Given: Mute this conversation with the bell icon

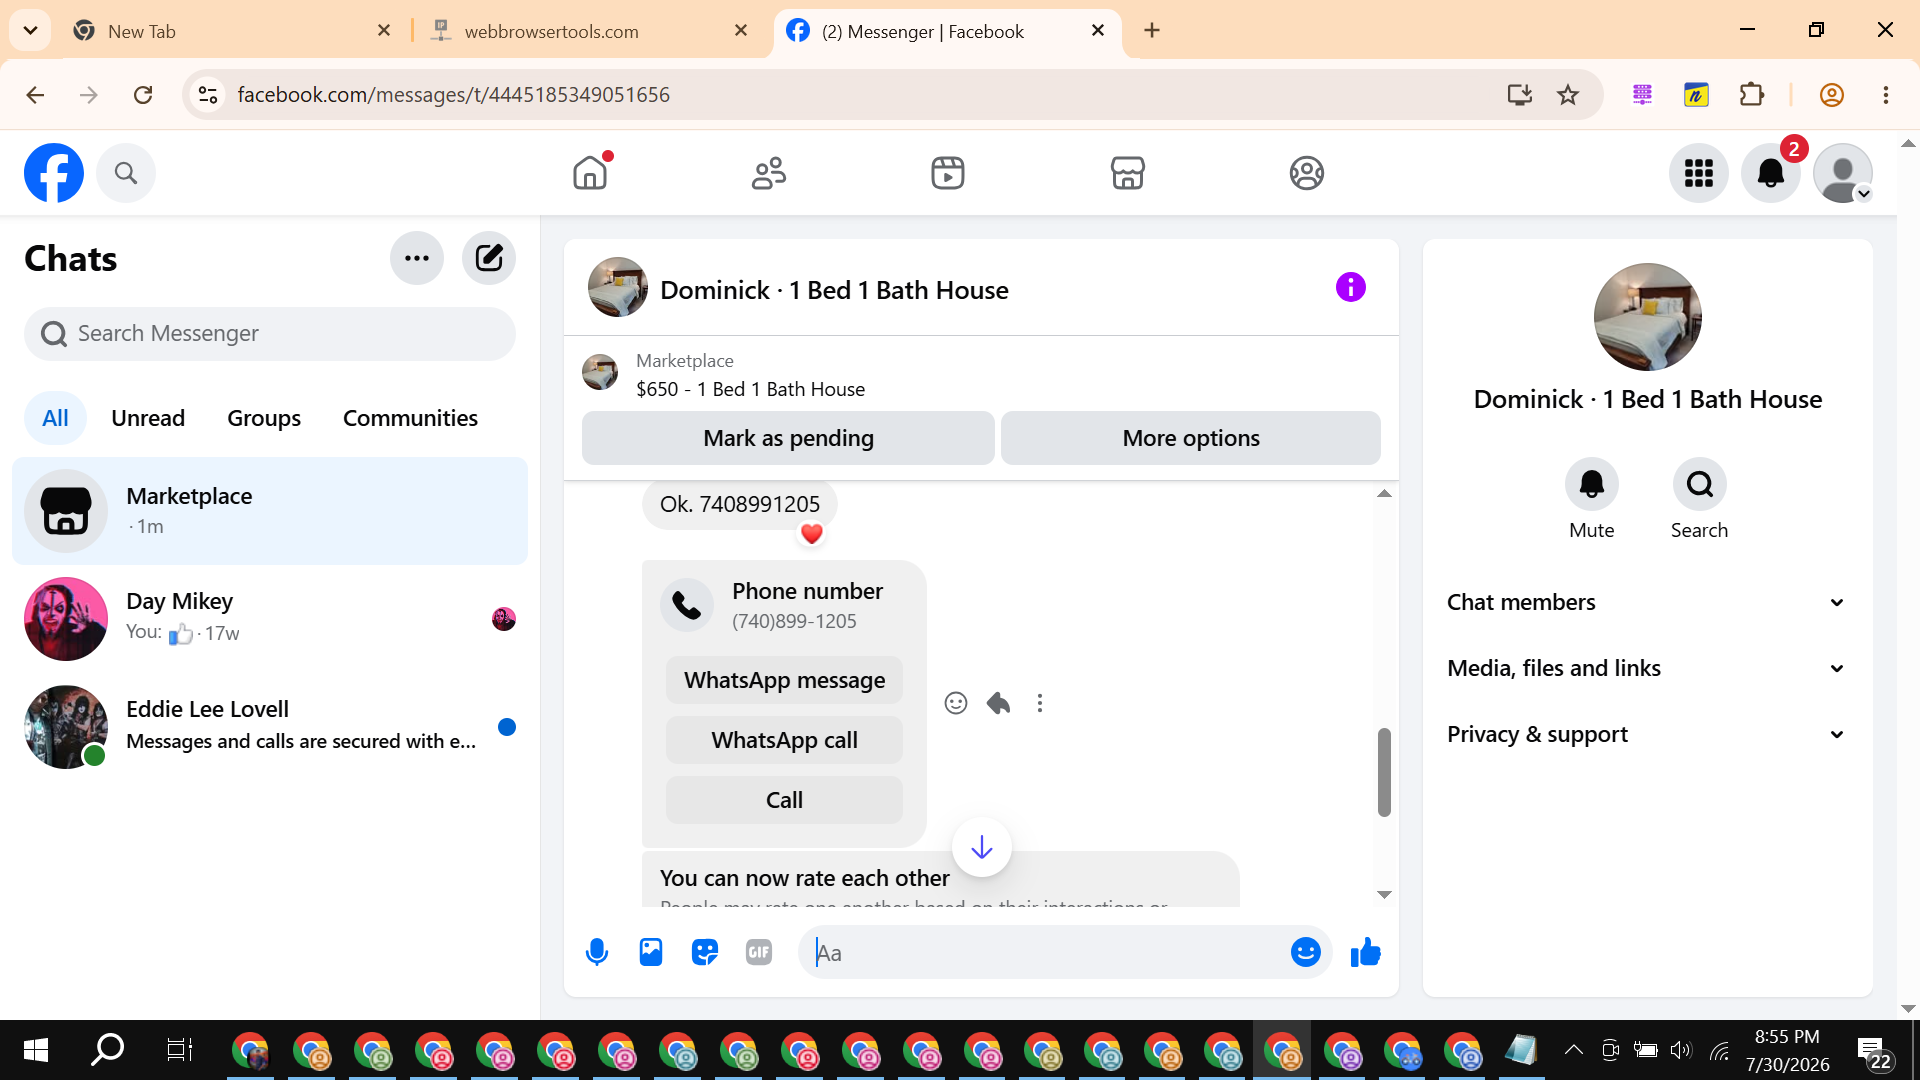Looking at the screenshot, I should pyautogui.click(x=1591, y=485).
